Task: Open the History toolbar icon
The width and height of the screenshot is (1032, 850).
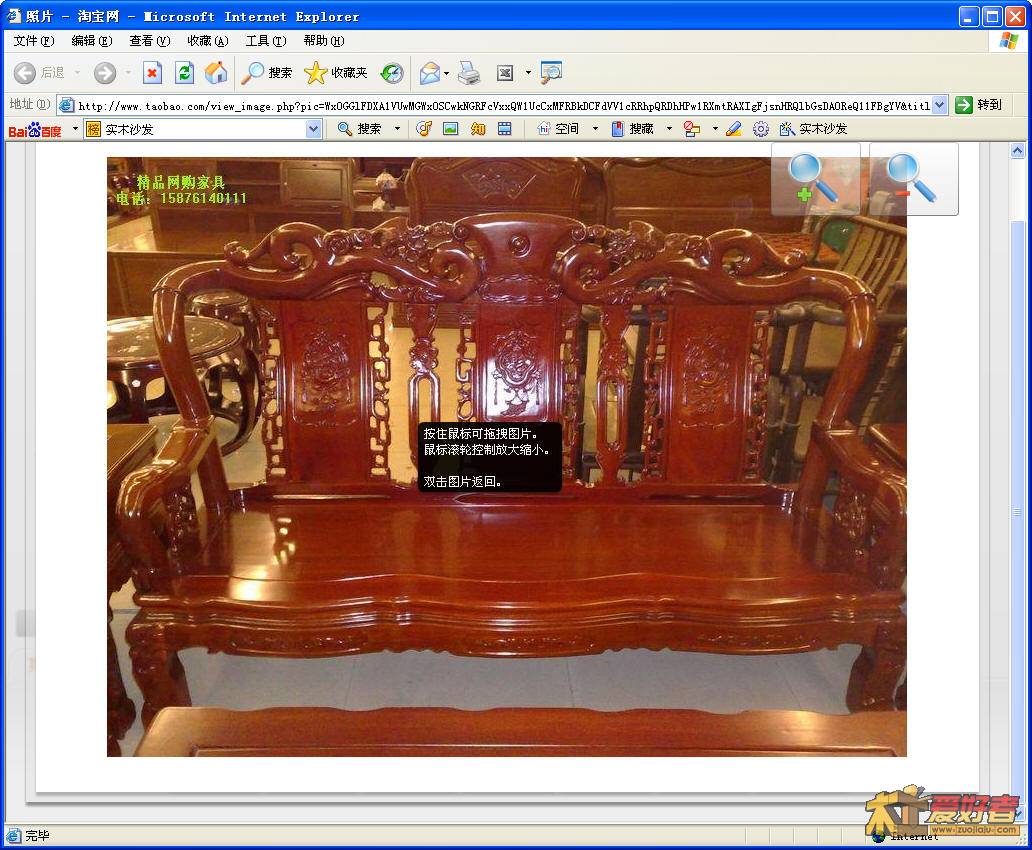Action: (x=392, y=73)
